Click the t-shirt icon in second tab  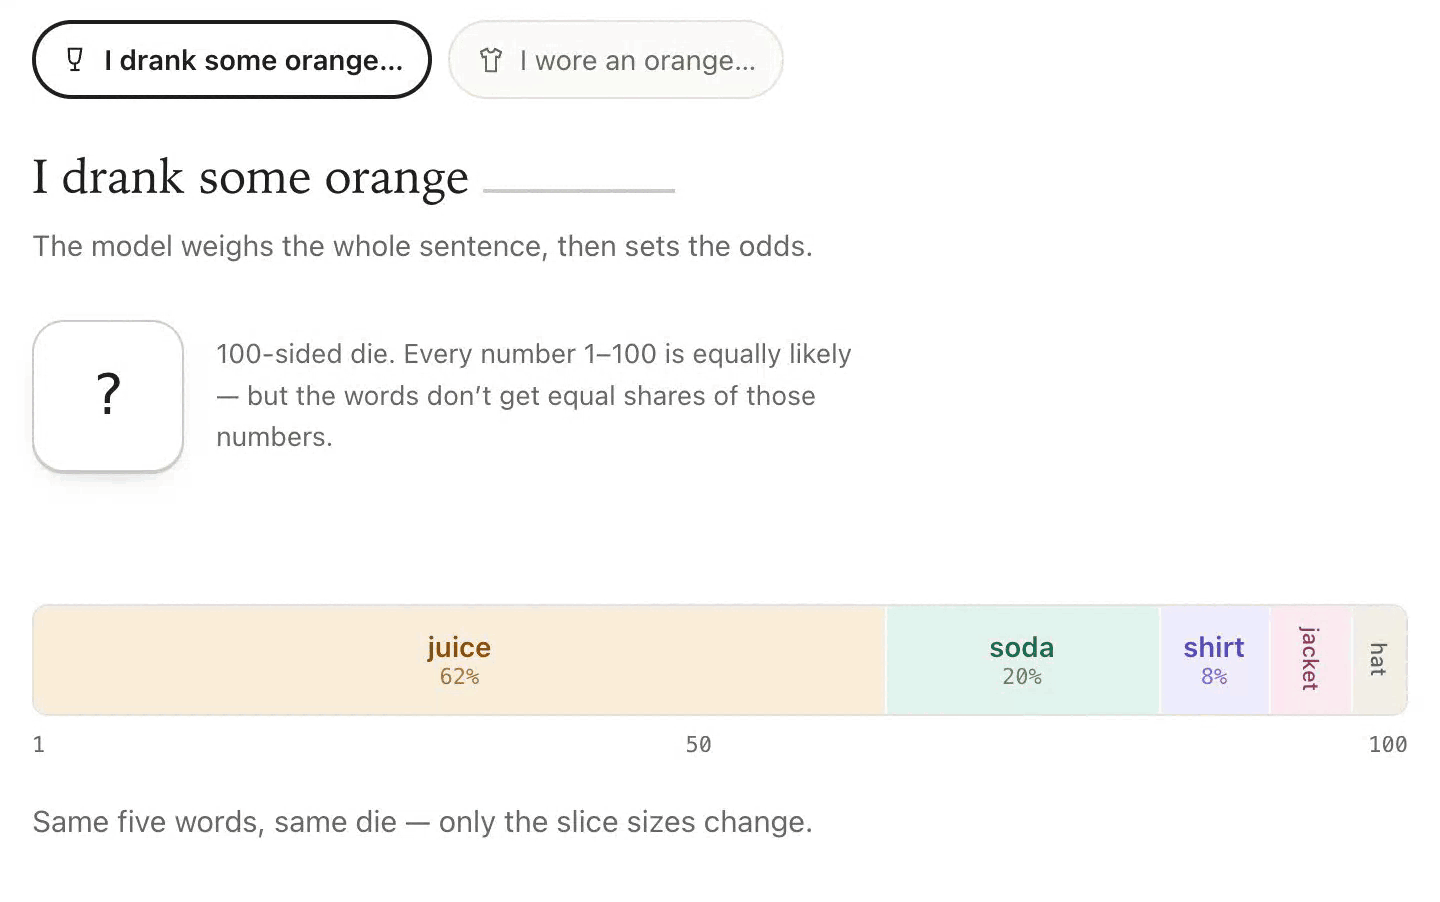490,60
